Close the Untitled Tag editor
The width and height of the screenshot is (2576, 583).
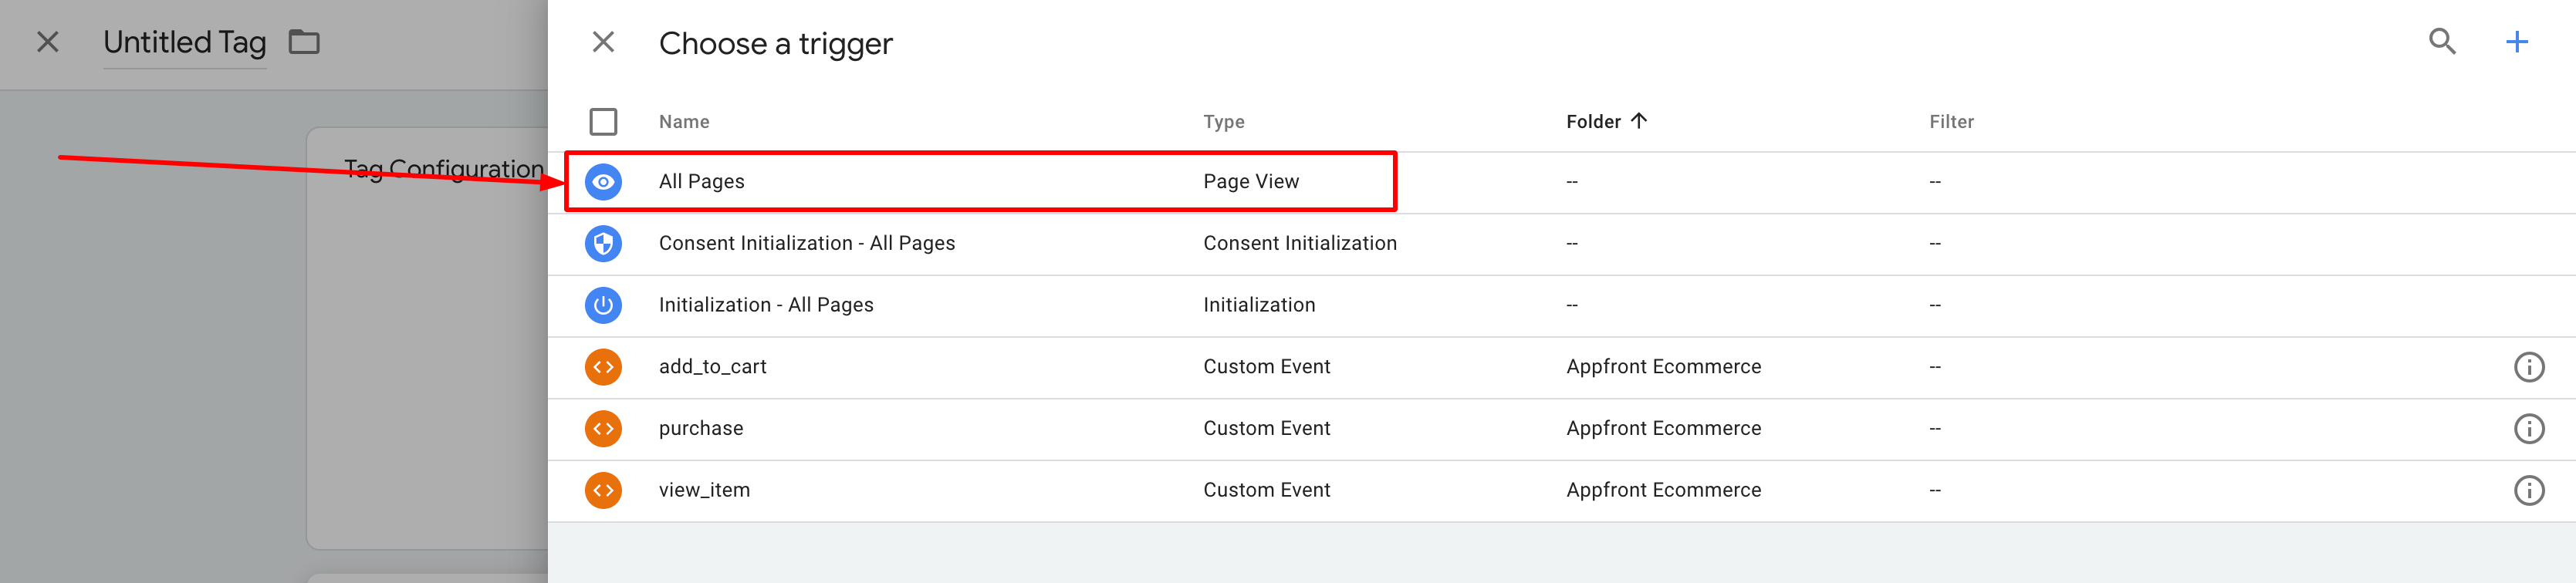(x=48, y=42)
